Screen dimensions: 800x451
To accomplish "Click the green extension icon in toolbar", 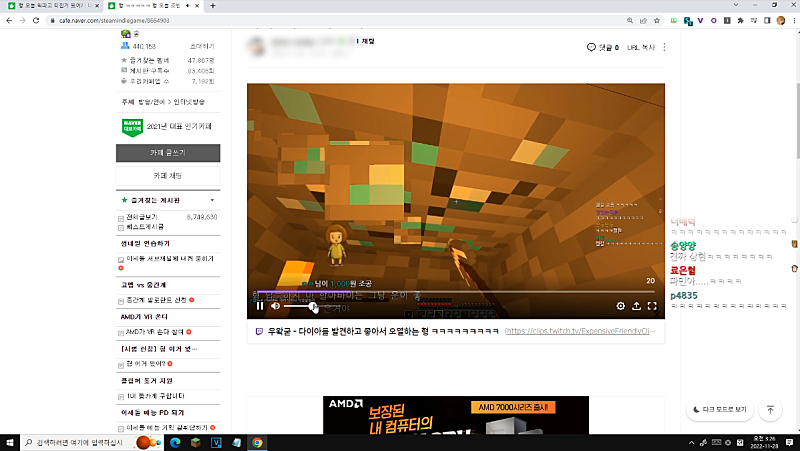I will (x=673, y=20).
